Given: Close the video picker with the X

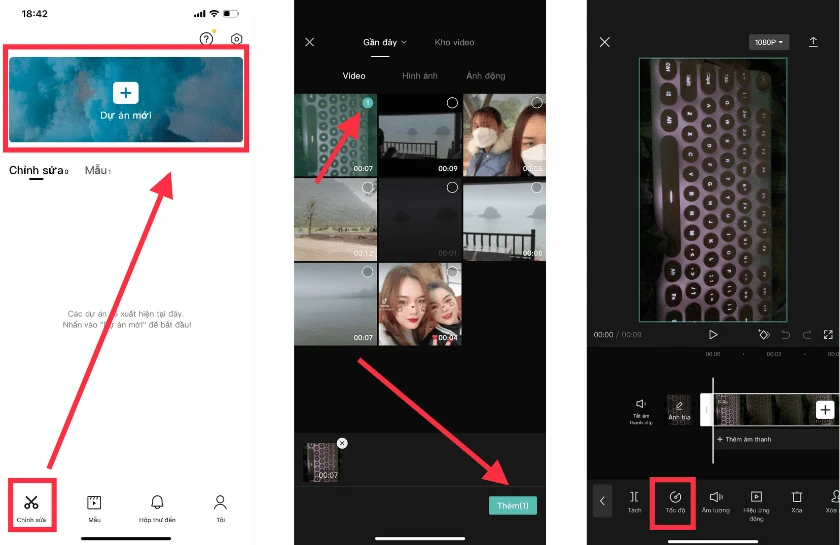Looking at the screenshot, I should coord(310,42).
